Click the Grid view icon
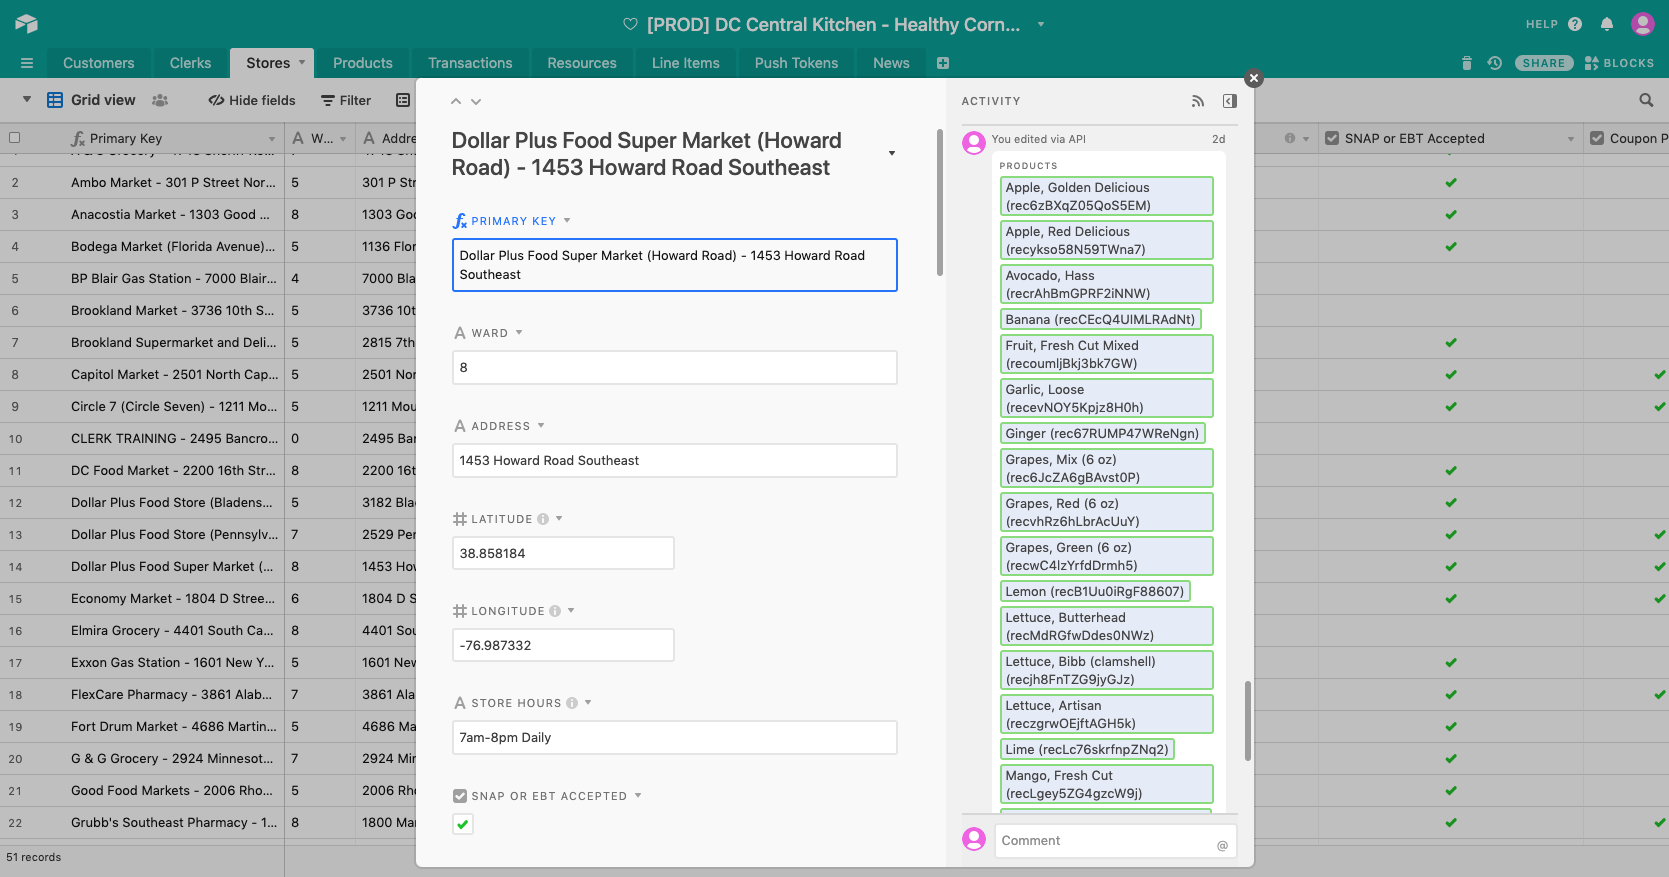 click(55, 100)
